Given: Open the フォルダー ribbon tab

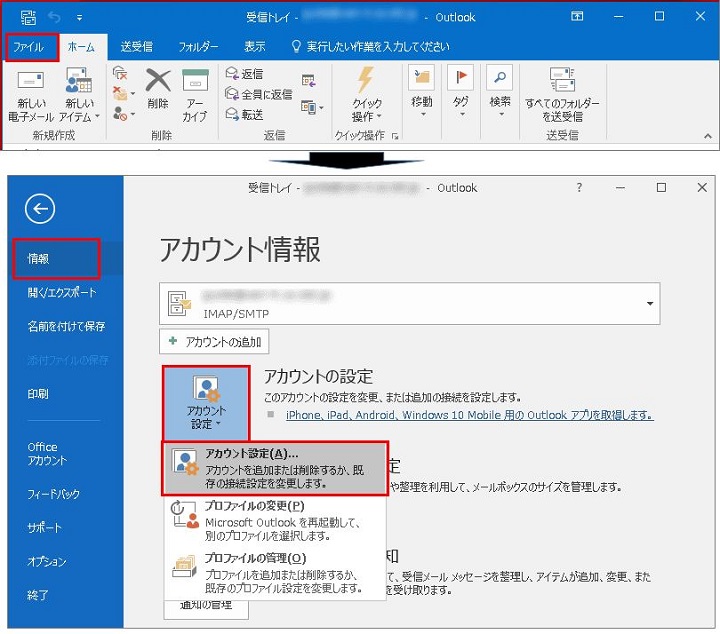Looking at the screenshot, I should [x=198, y=47].
